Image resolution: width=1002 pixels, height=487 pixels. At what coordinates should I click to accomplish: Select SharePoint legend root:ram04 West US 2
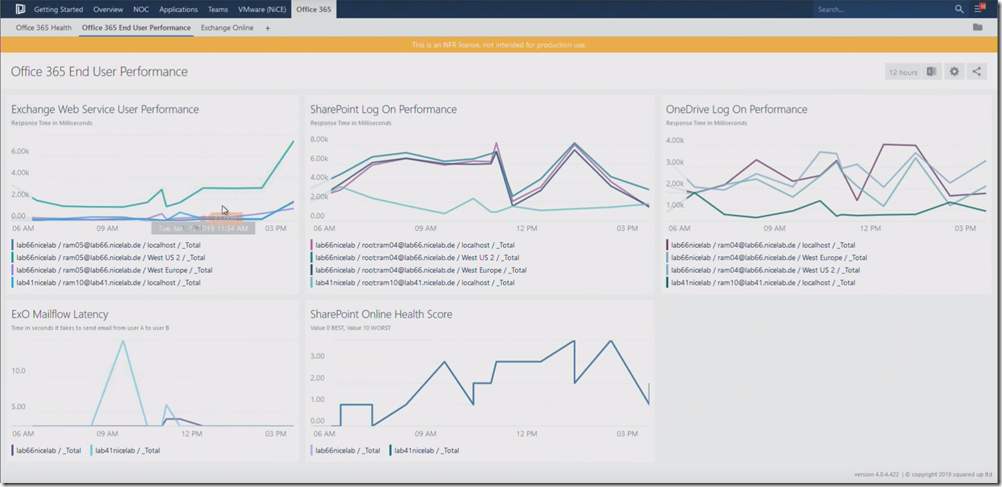click(x=415, y=258)
